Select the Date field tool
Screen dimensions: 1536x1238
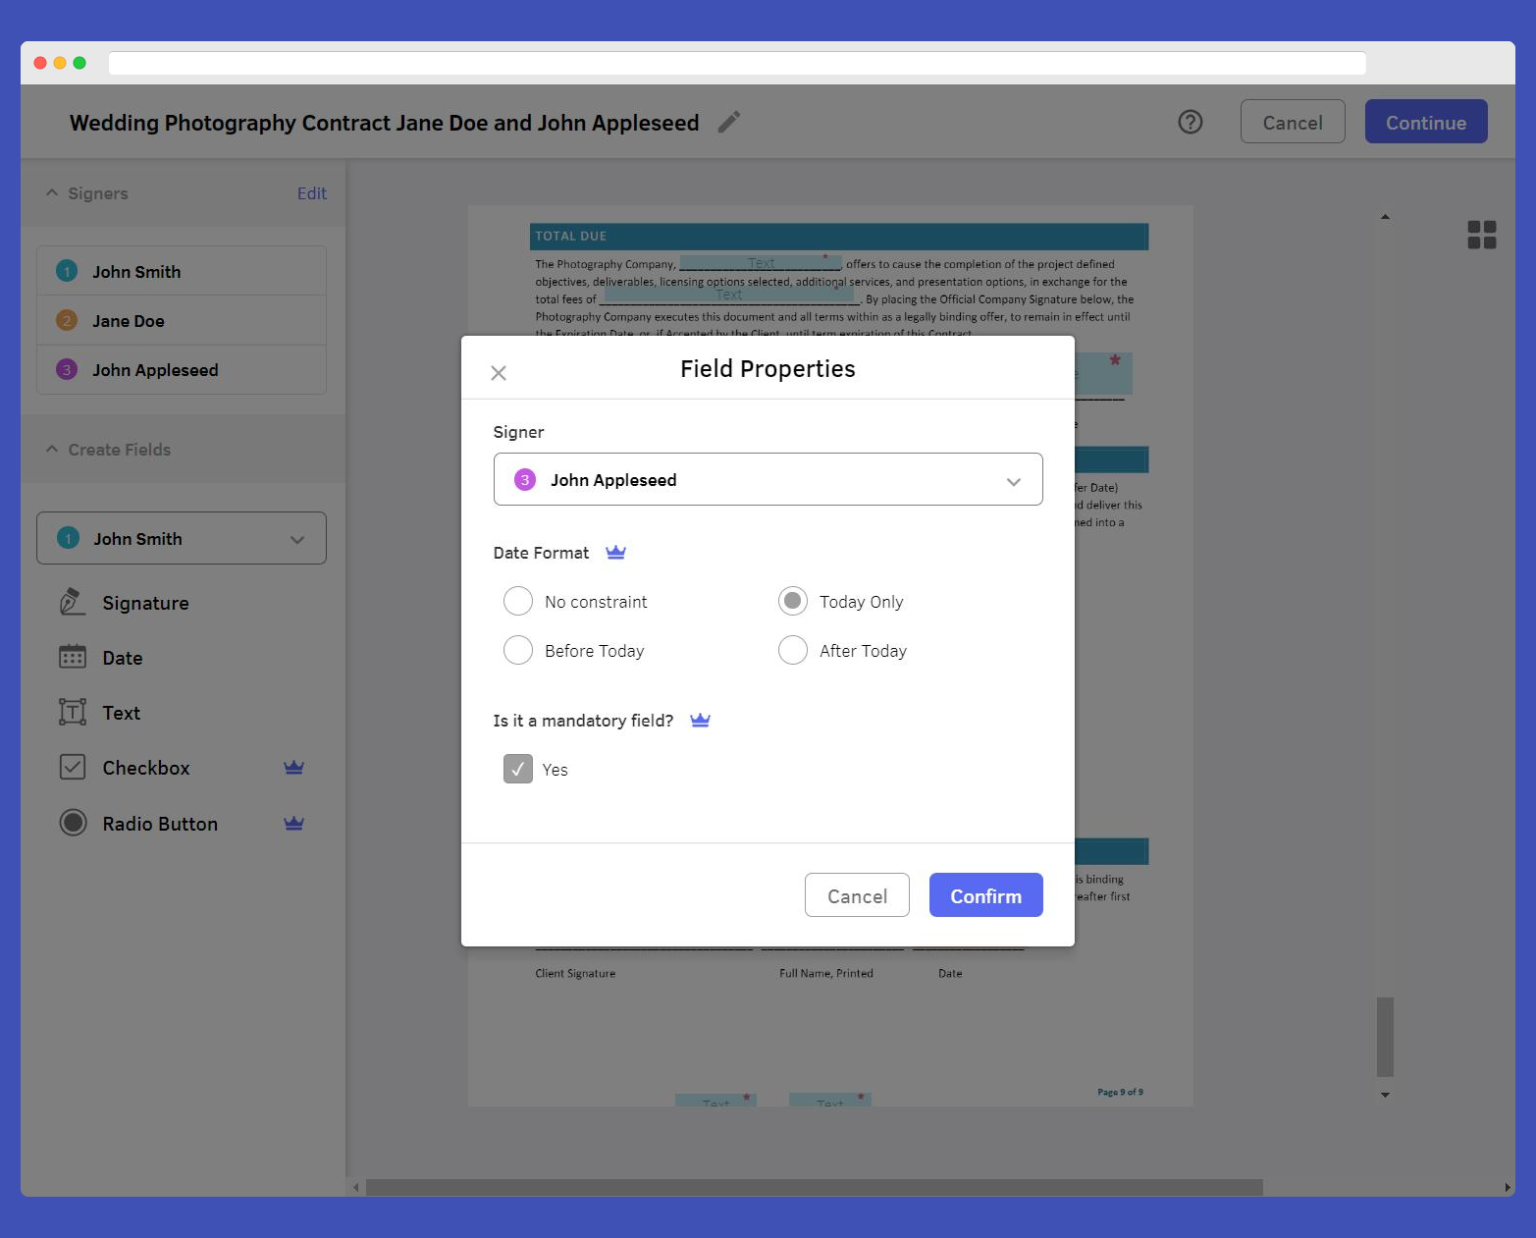(121, 657)
